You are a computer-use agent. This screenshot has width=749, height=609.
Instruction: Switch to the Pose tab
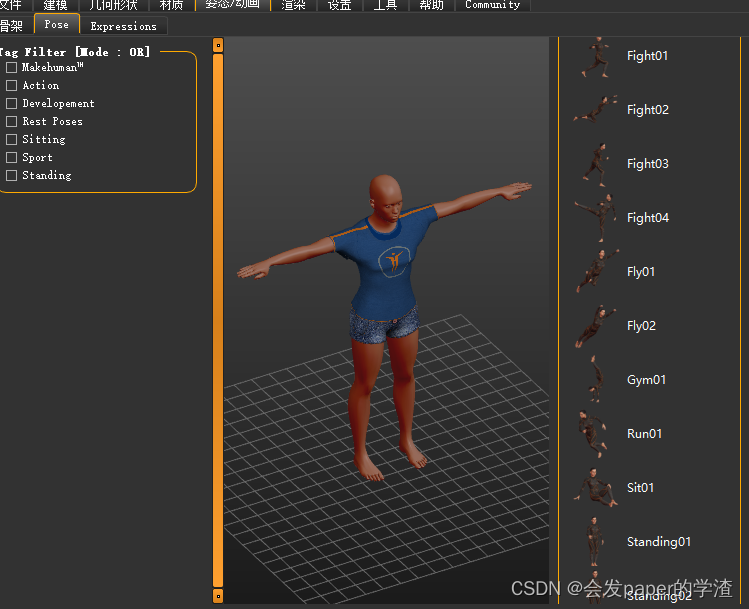[57, 24]
